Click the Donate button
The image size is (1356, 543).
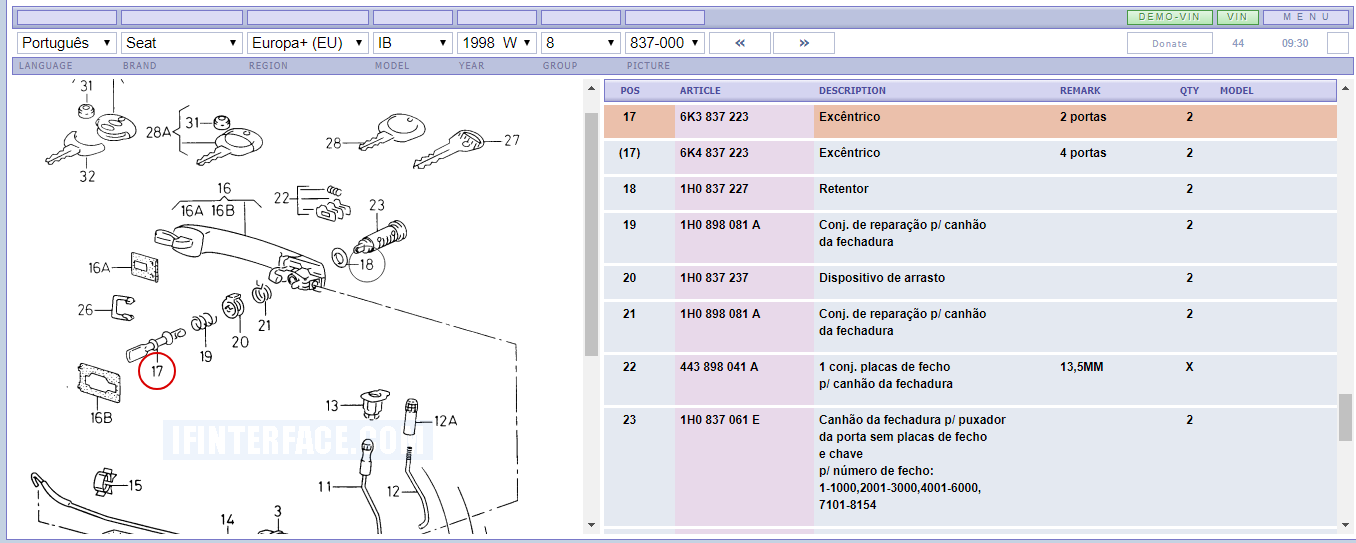coord(1170,43)
